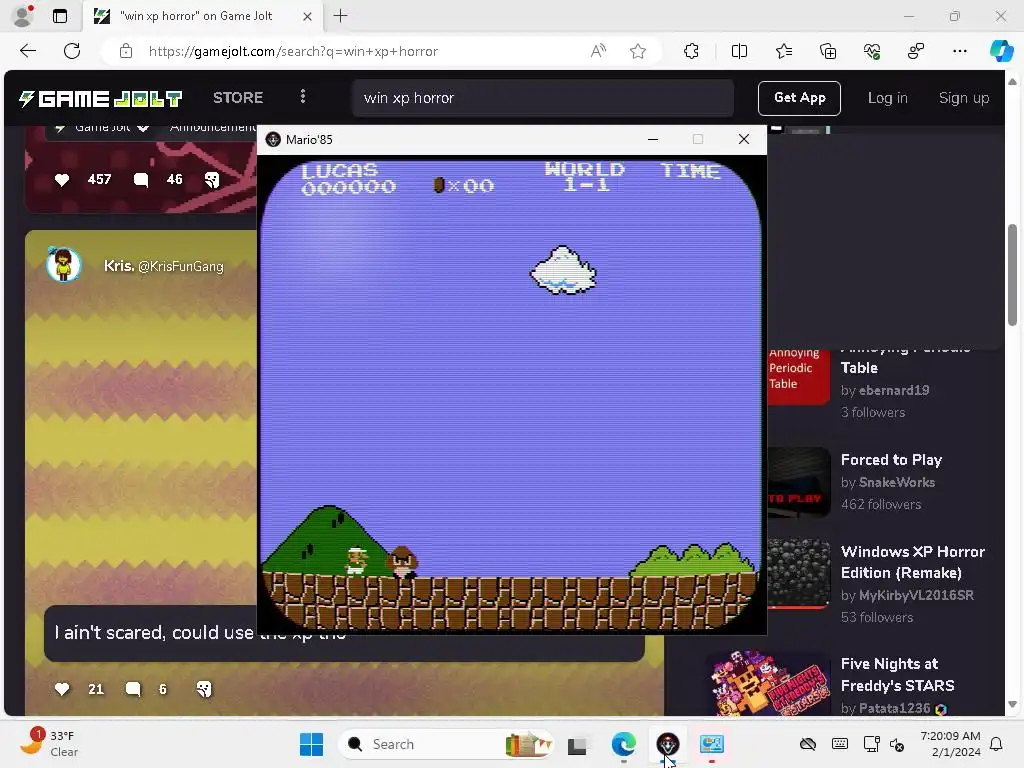Open the Kris. @KrisFunGang profile link
The height and width of the screenshot is (768, 1024).
click(x=163, y=266)
